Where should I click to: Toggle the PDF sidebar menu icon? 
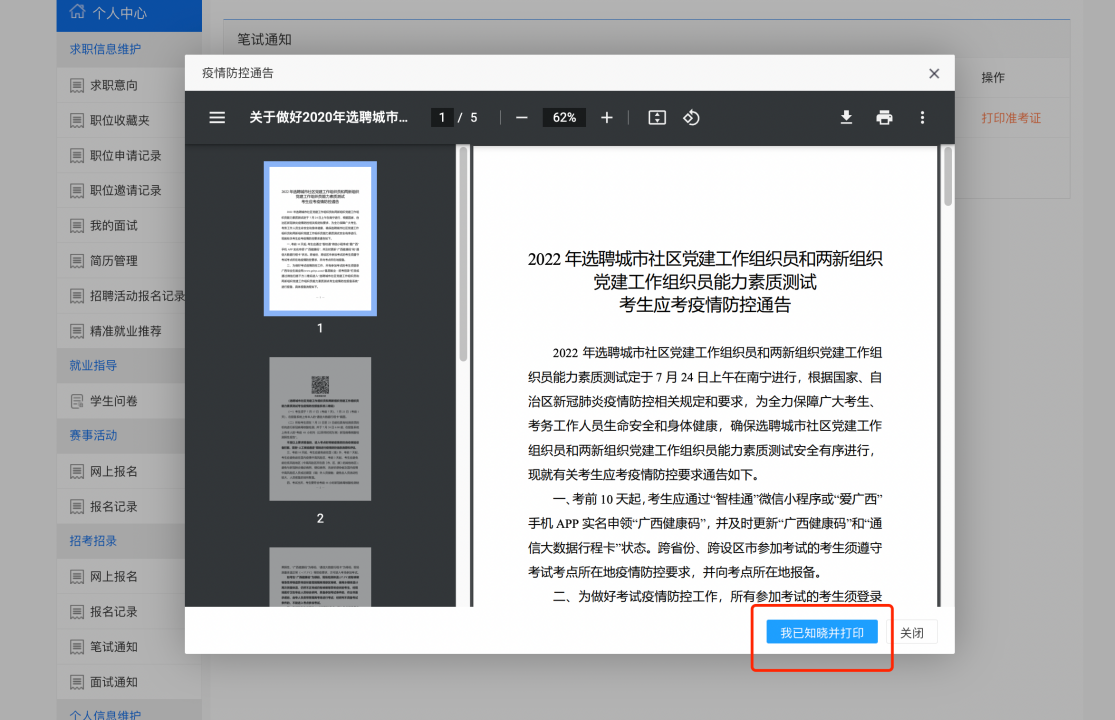point(217,118)
